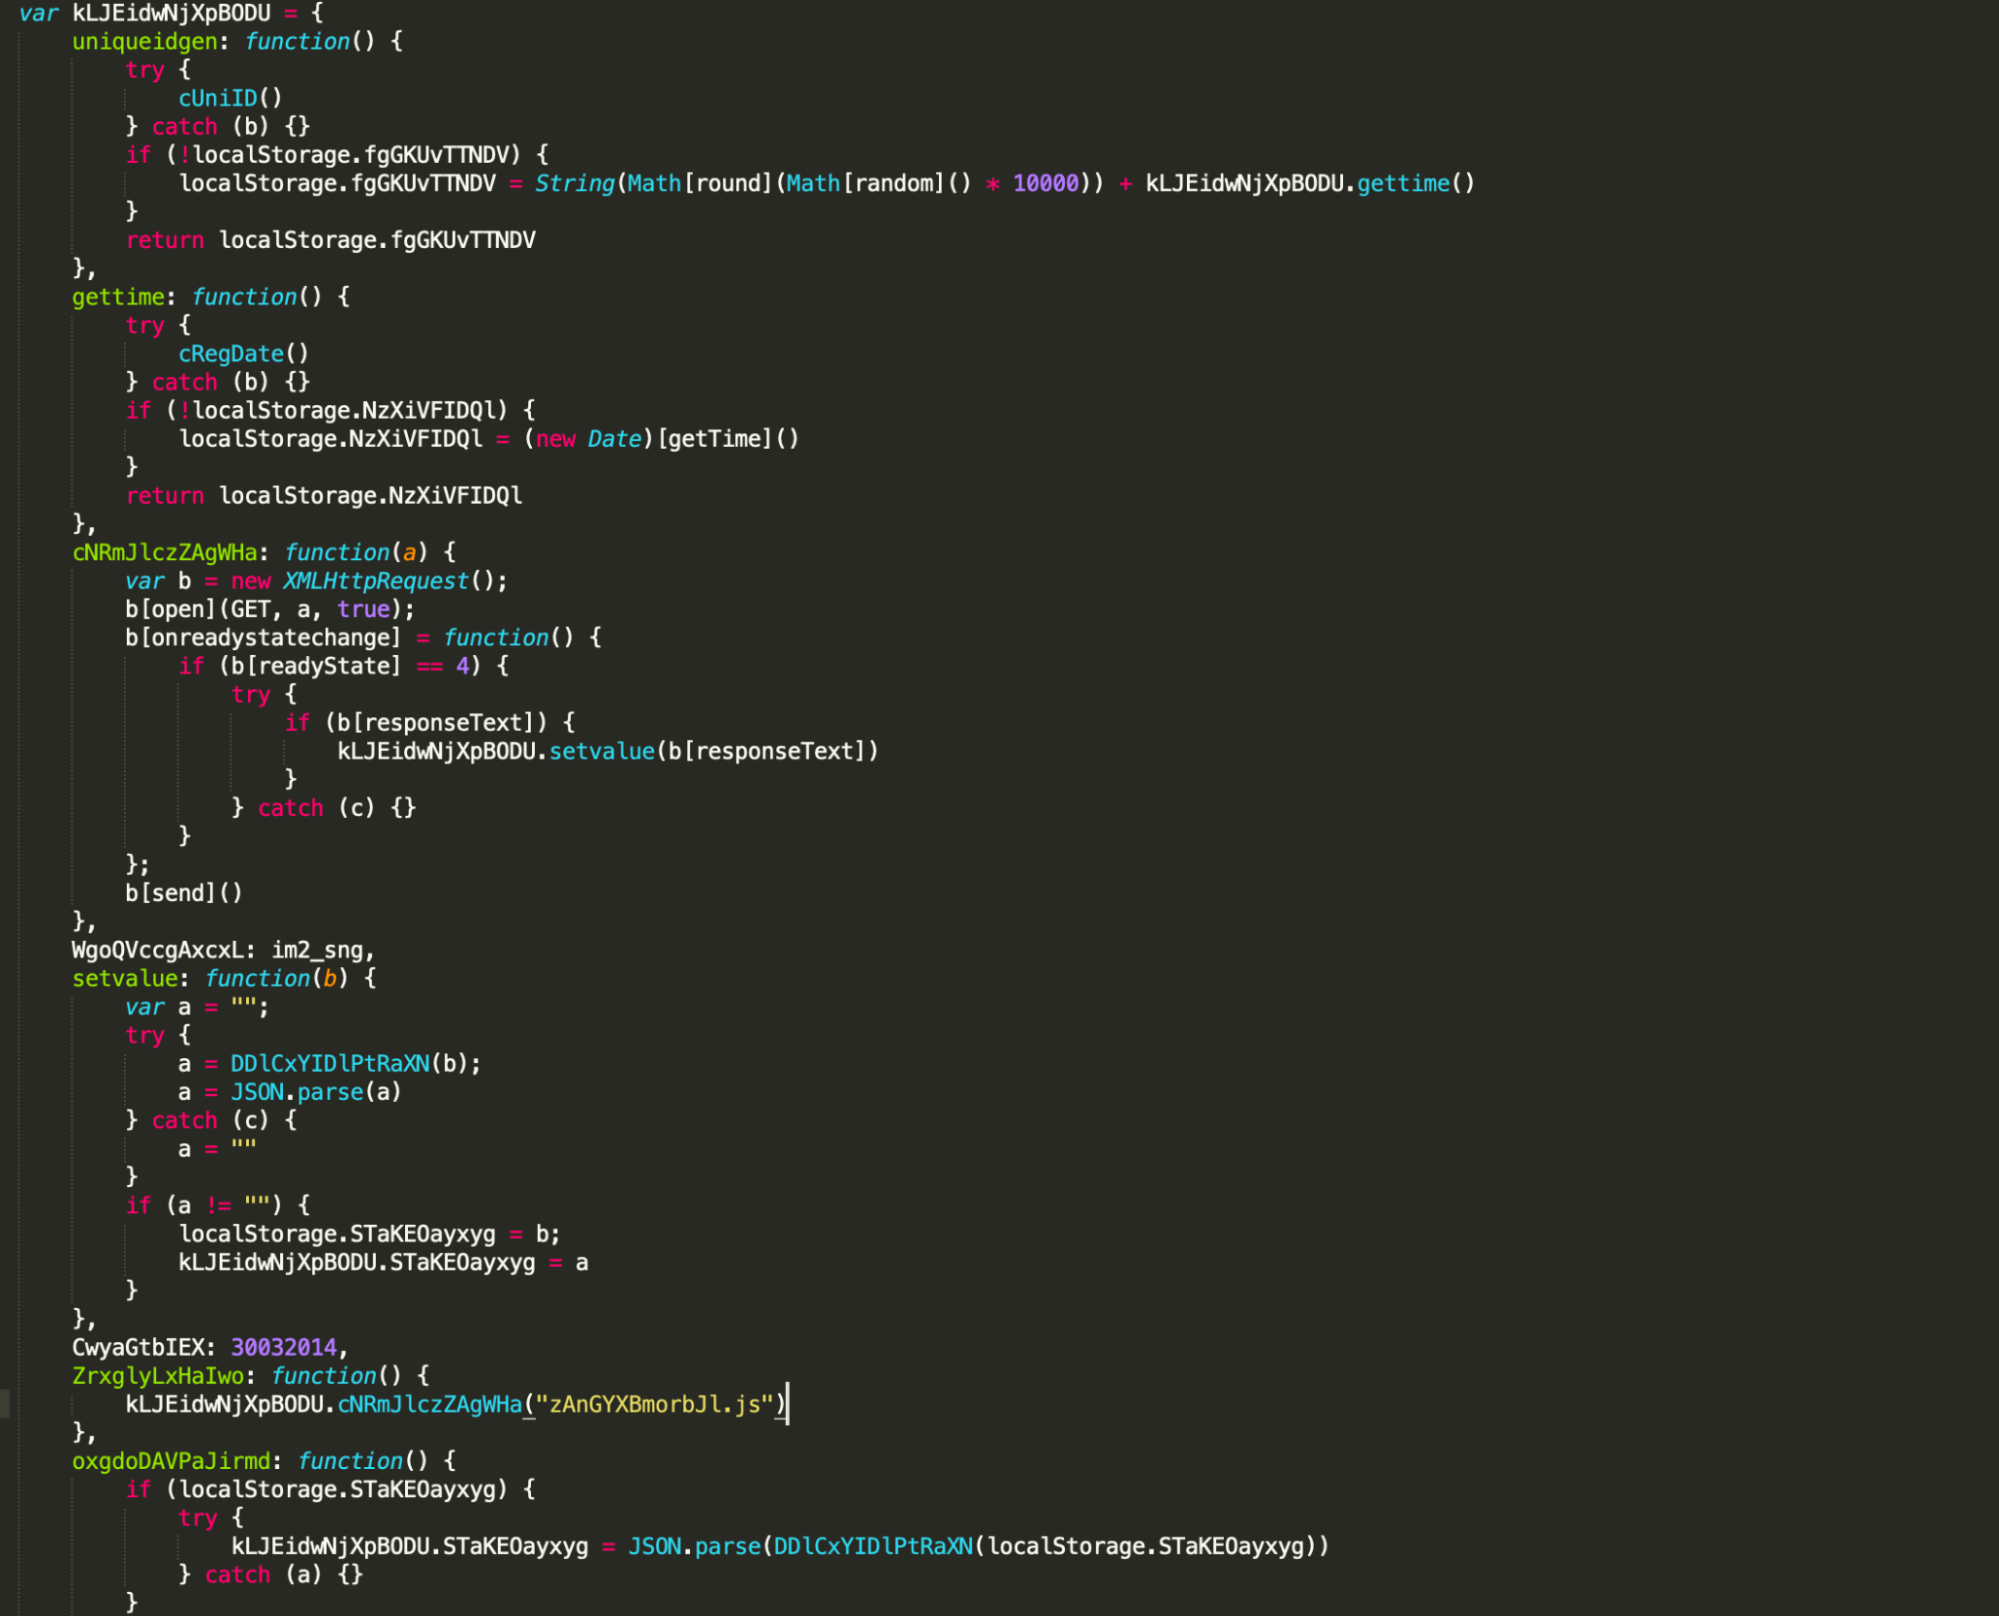This screenshot has width=1999, height=1617.
Task: Click the b[send]() statement
Action: [183, 893]
